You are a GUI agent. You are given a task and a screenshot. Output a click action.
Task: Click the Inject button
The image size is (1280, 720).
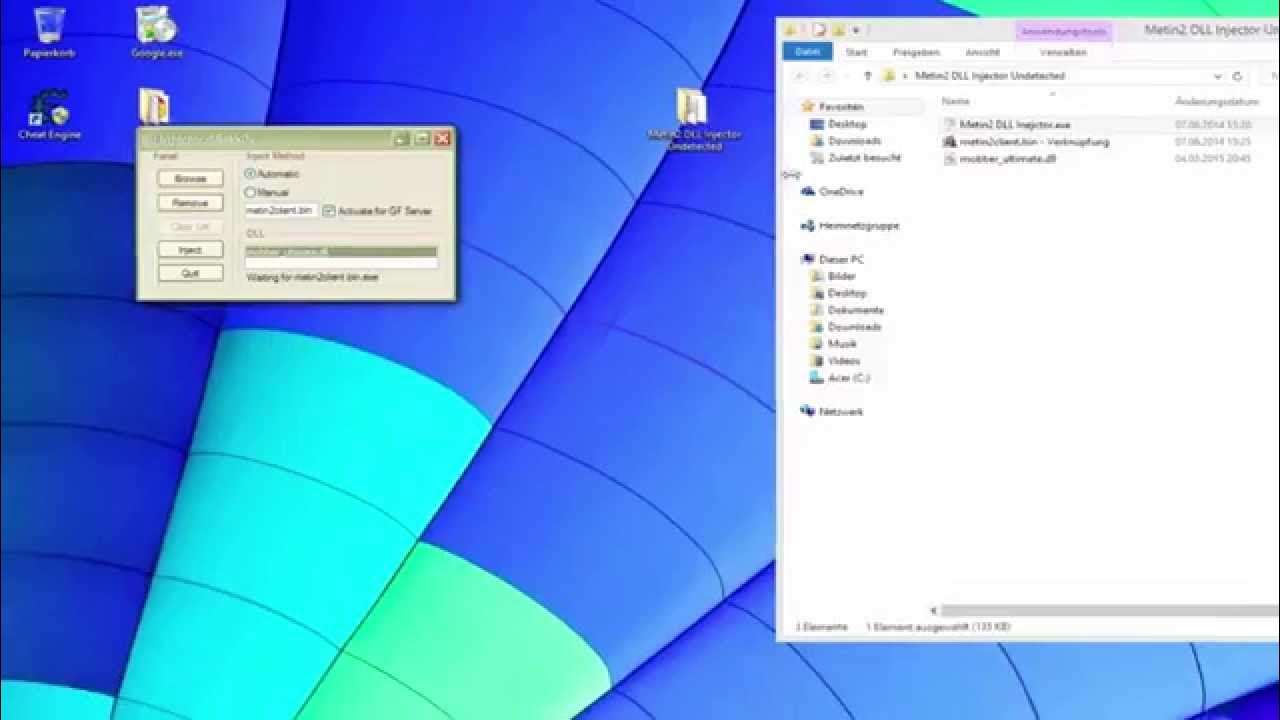click(x=190, y=250)
